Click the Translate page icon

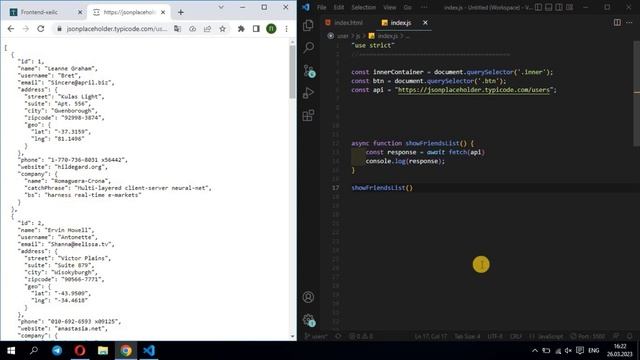point(177,29)
